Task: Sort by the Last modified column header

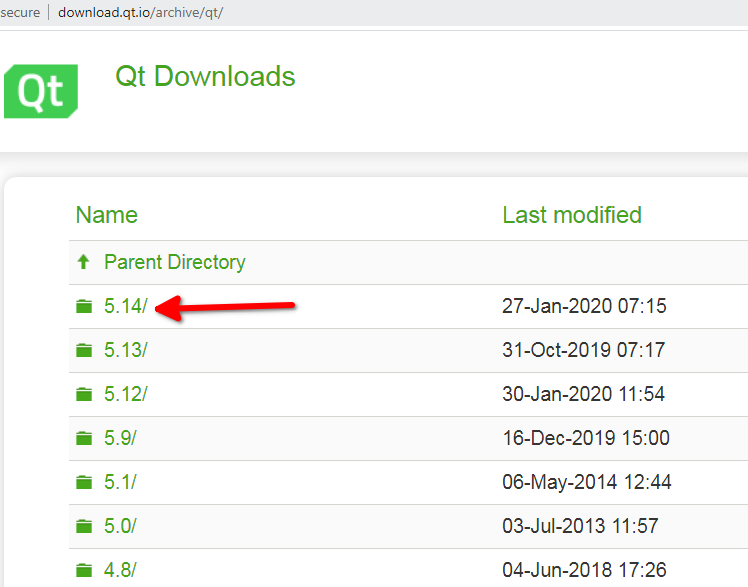Action: coord(572,215)
